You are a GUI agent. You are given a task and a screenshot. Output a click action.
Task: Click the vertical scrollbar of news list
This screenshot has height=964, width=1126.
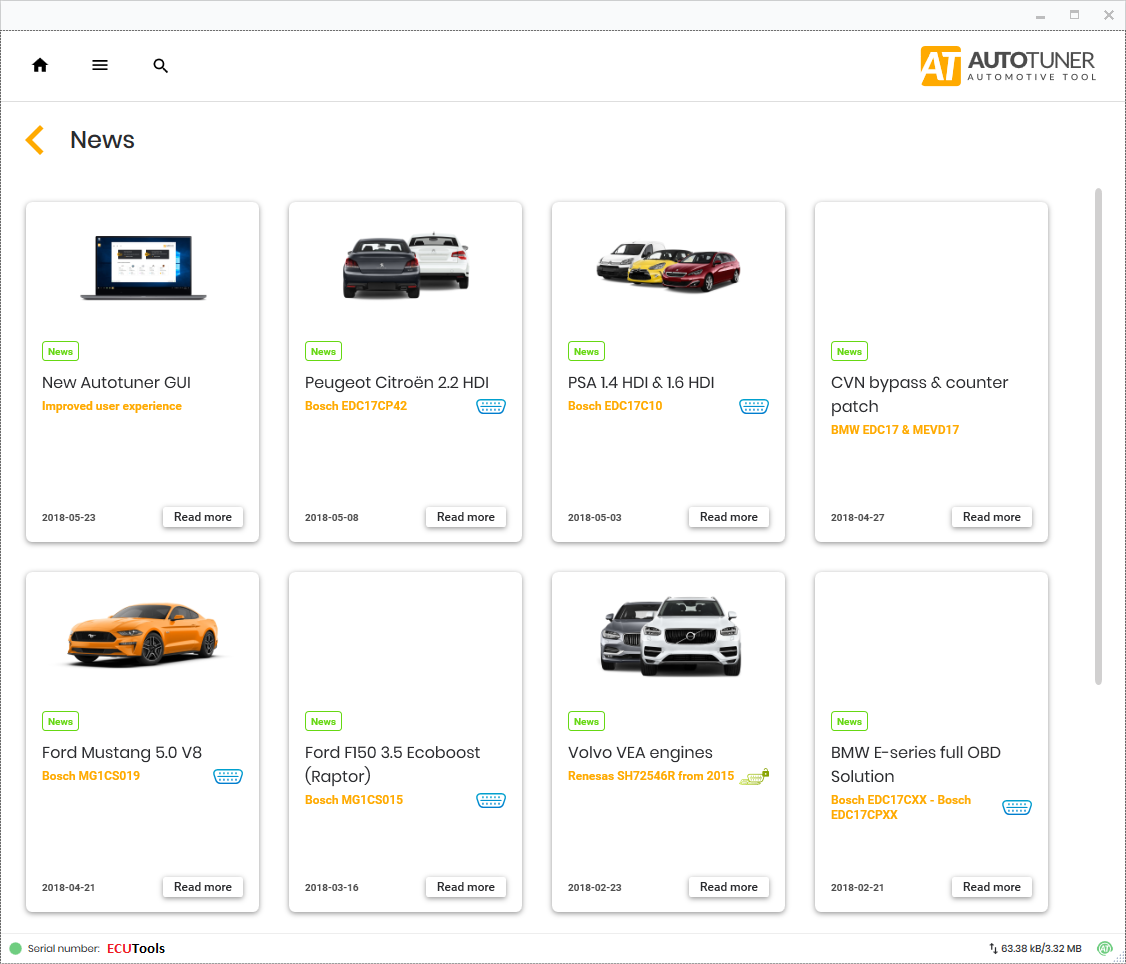point(1098,435)
